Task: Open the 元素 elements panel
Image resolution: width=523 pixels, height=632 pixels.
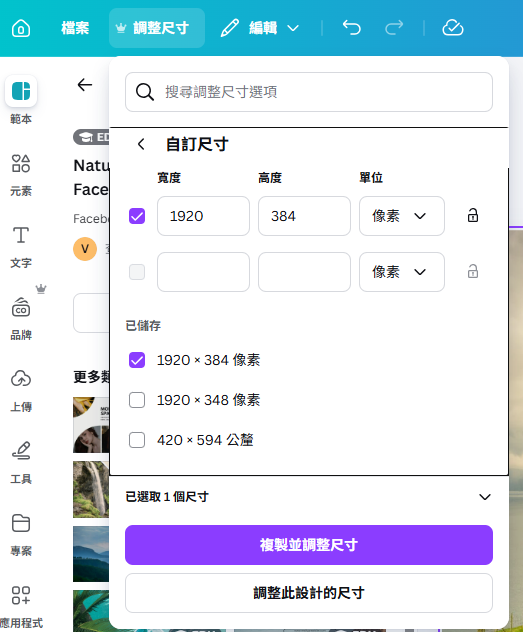Action: [x=21, y=175]
